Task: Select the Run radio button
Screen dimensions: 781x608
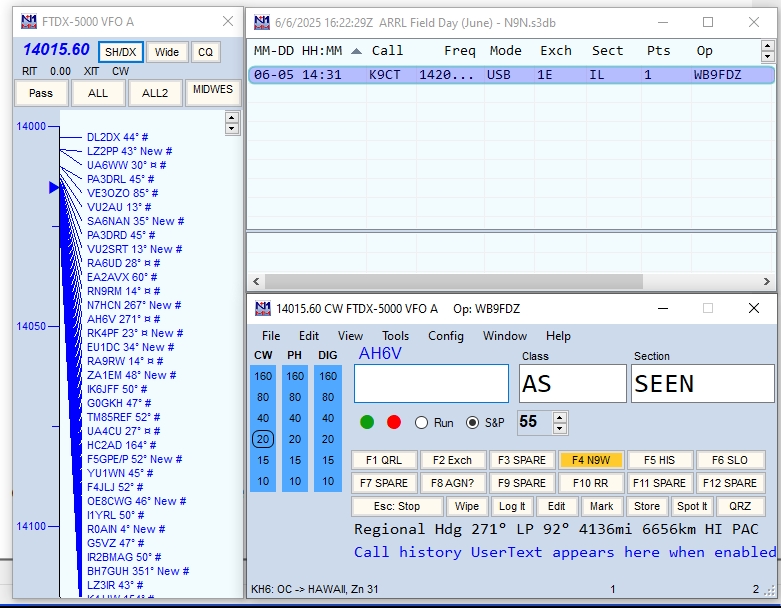Action: [421, 423]
